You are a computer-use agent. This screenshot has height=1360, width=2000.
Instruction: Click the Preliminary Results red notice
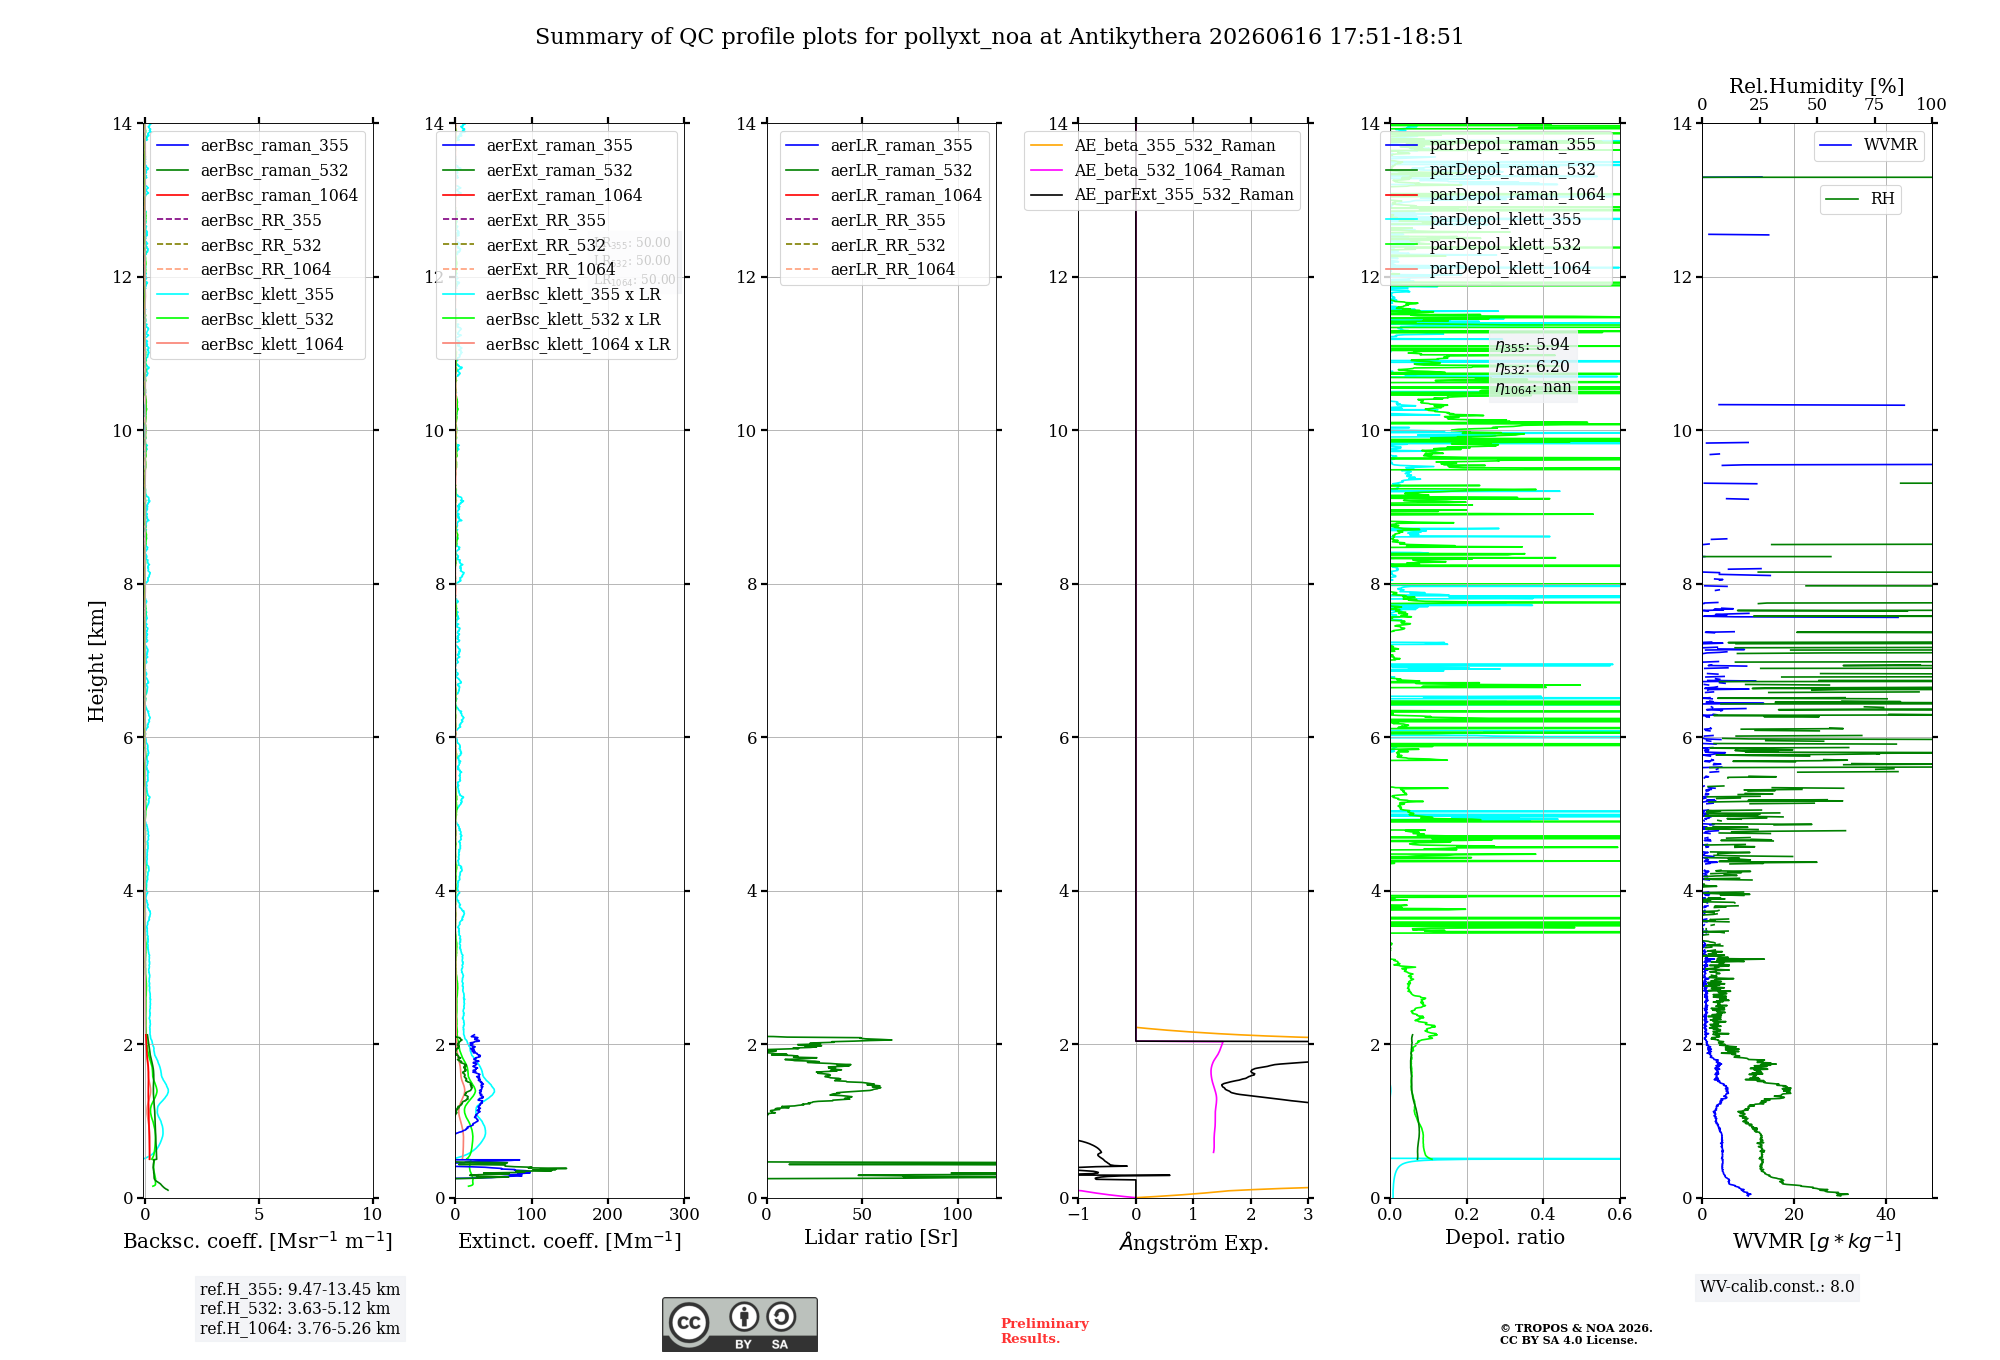click(x=1045, y=1331)
